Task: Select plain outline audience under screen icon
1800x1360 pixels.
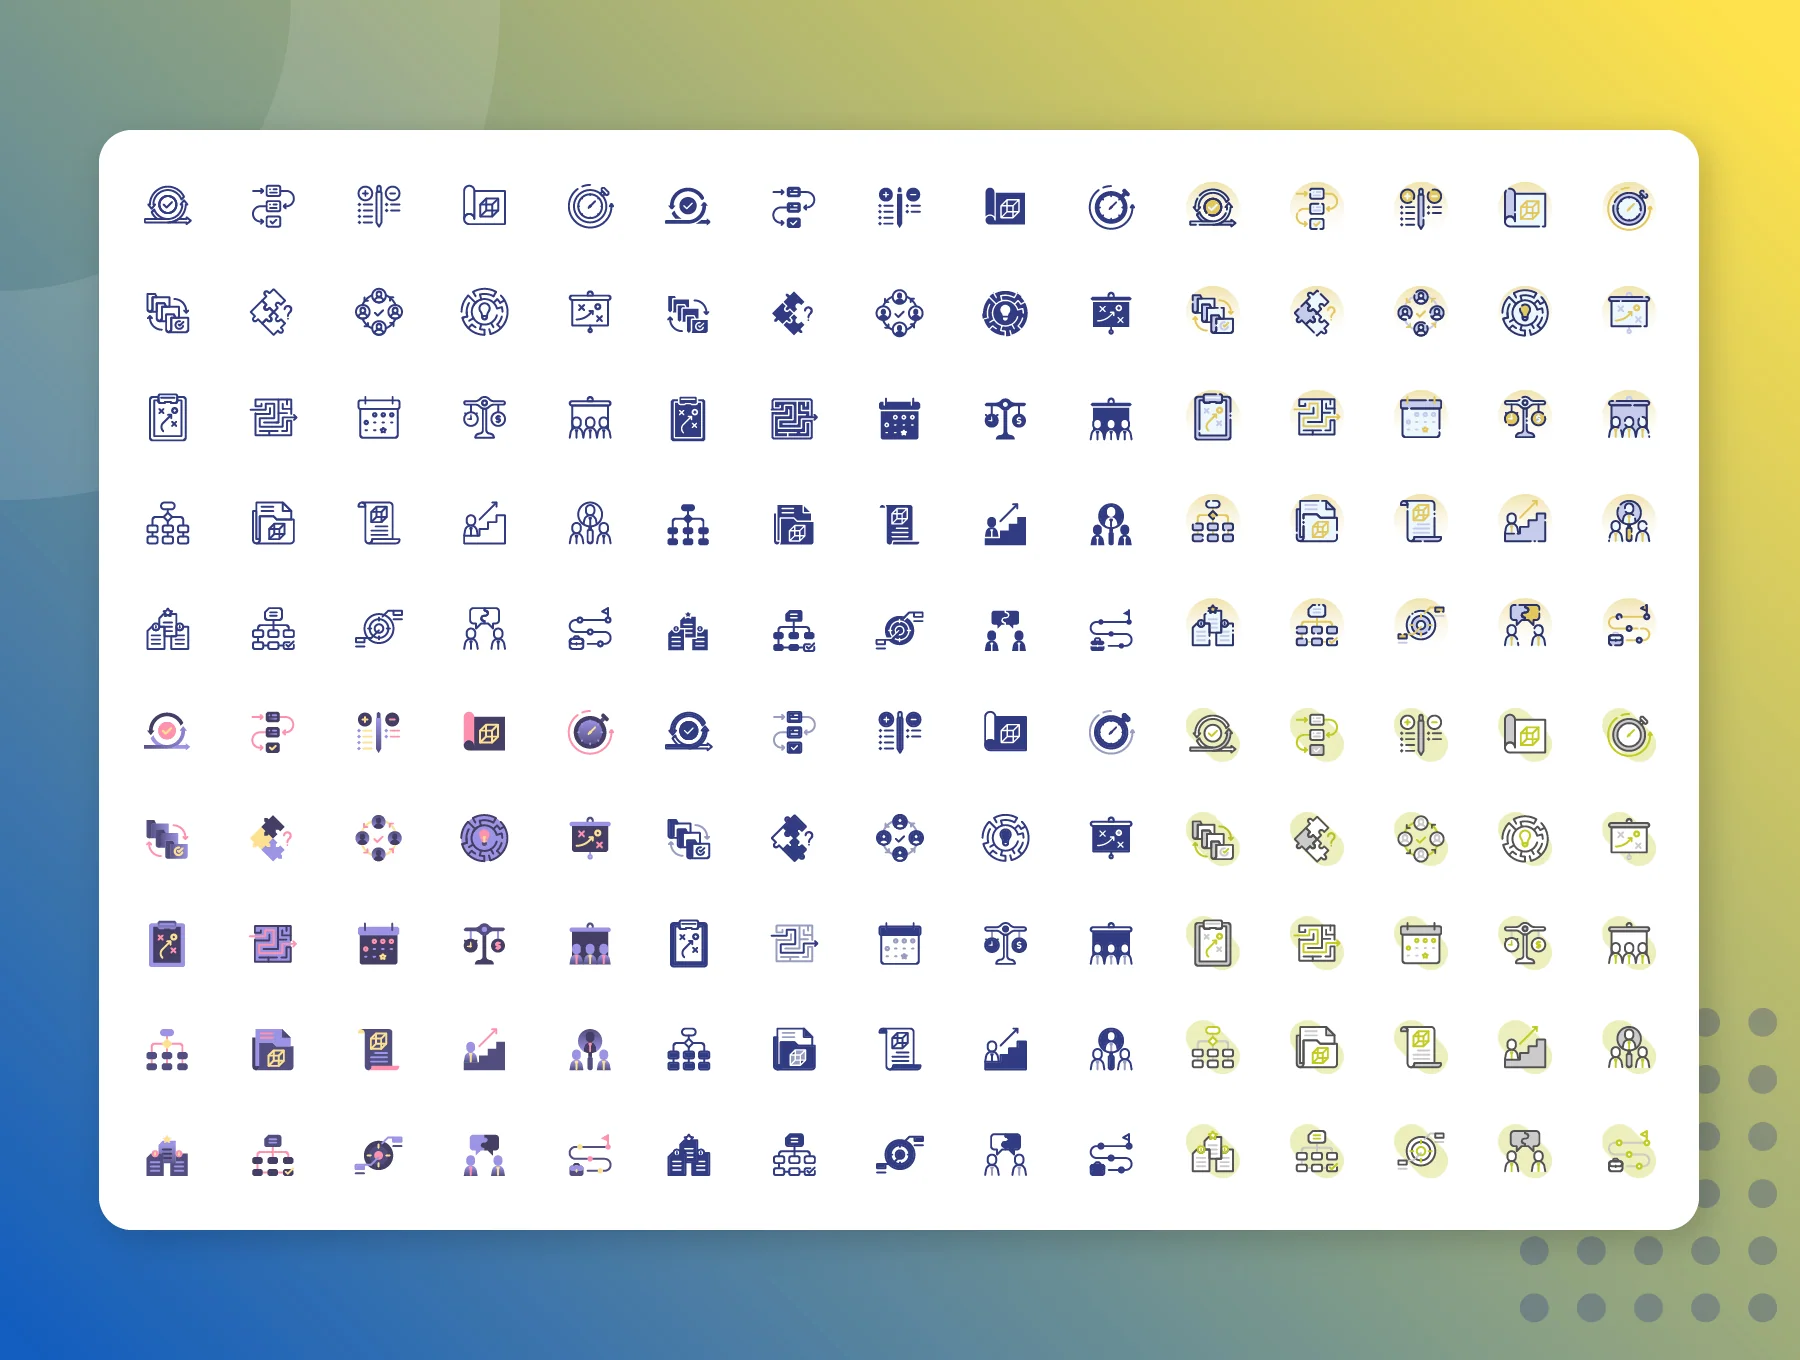Action: coord(590,417)
